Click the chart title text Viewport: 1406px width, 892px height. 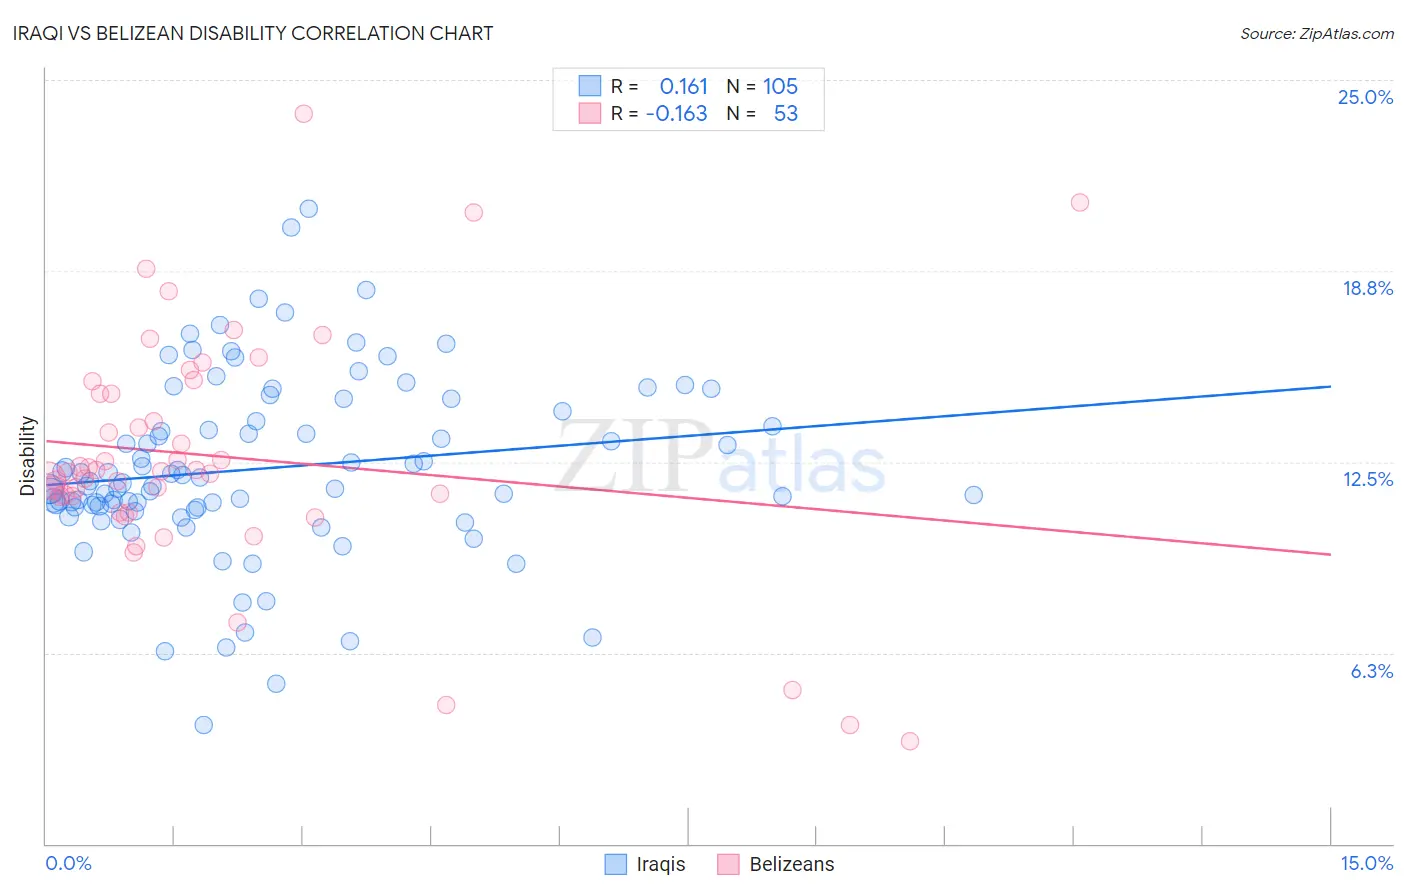pos(252,33)
